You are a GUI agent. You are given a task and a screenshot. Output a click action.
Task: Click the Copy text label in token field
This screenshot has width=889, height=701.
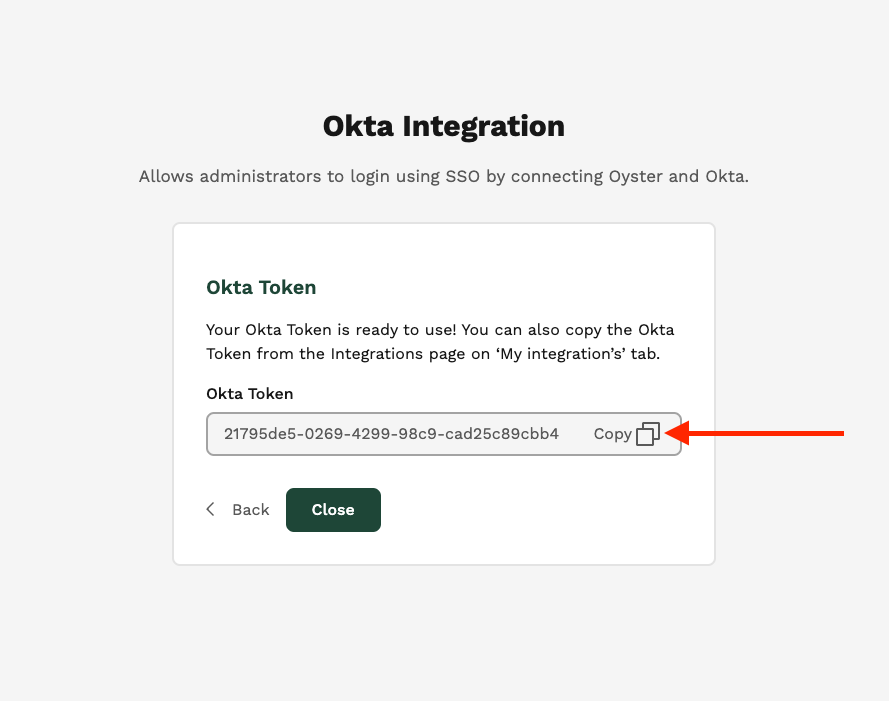[612, 434]
